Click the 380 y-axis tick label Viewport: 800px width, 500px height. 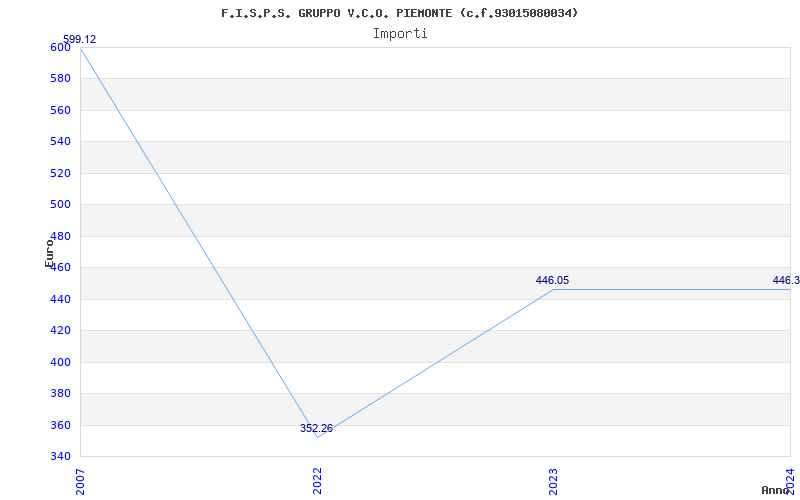tap(61, 394)
